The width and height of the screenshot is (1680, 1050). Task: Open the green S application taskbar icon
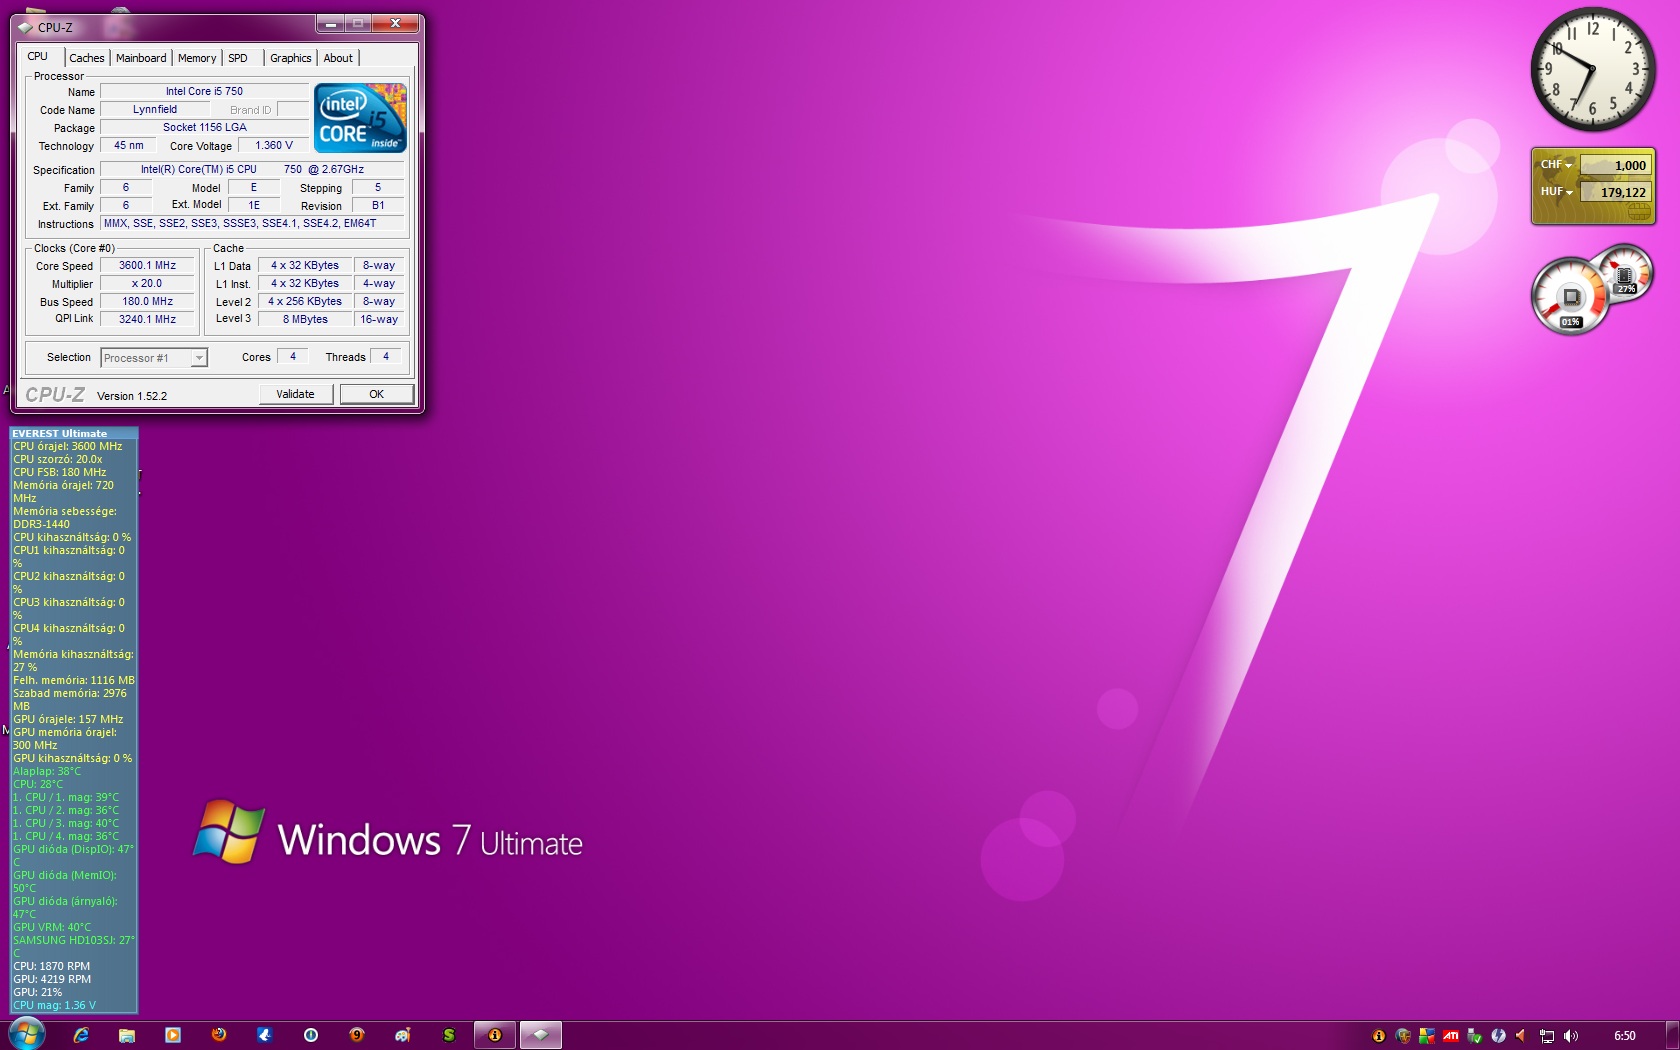449,1035
